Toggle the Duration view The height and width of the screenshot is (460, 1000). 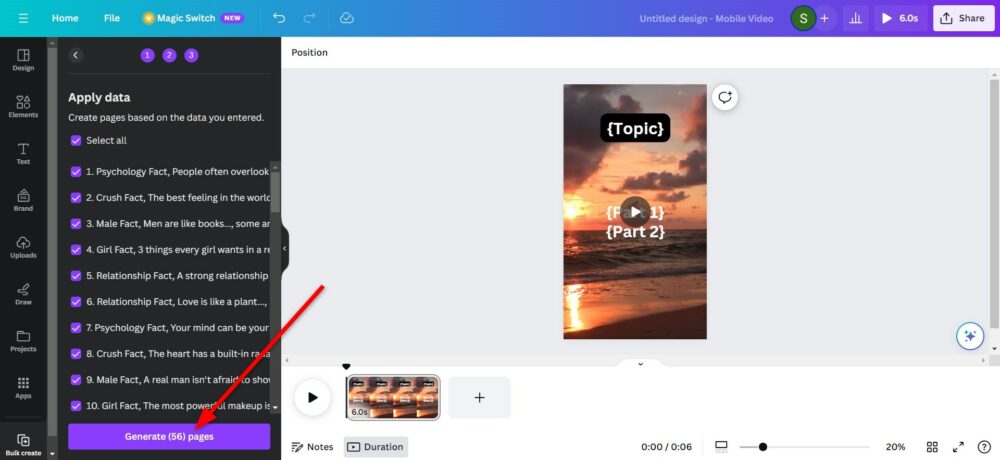coord(376,447)
